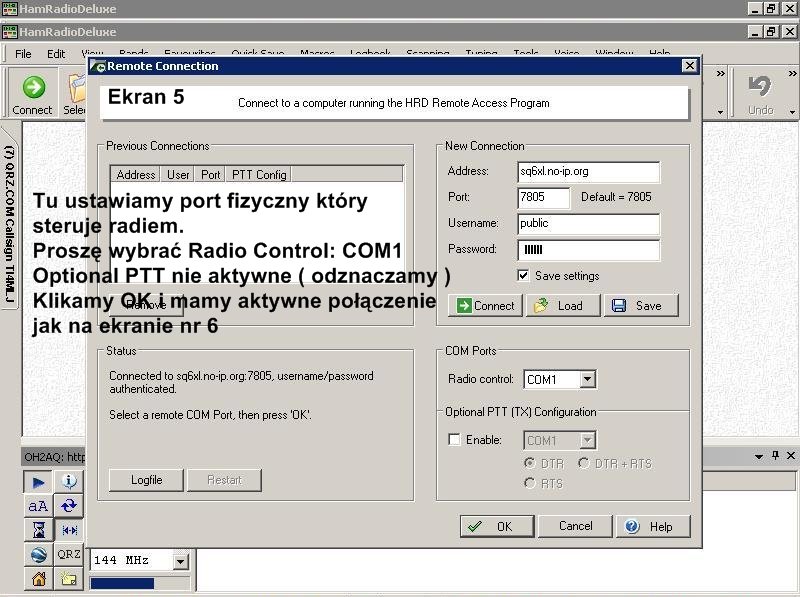The height and width of the screenshot is (597, 800).
Task: Click the hourglass icon
Action: tap(38, 530)
